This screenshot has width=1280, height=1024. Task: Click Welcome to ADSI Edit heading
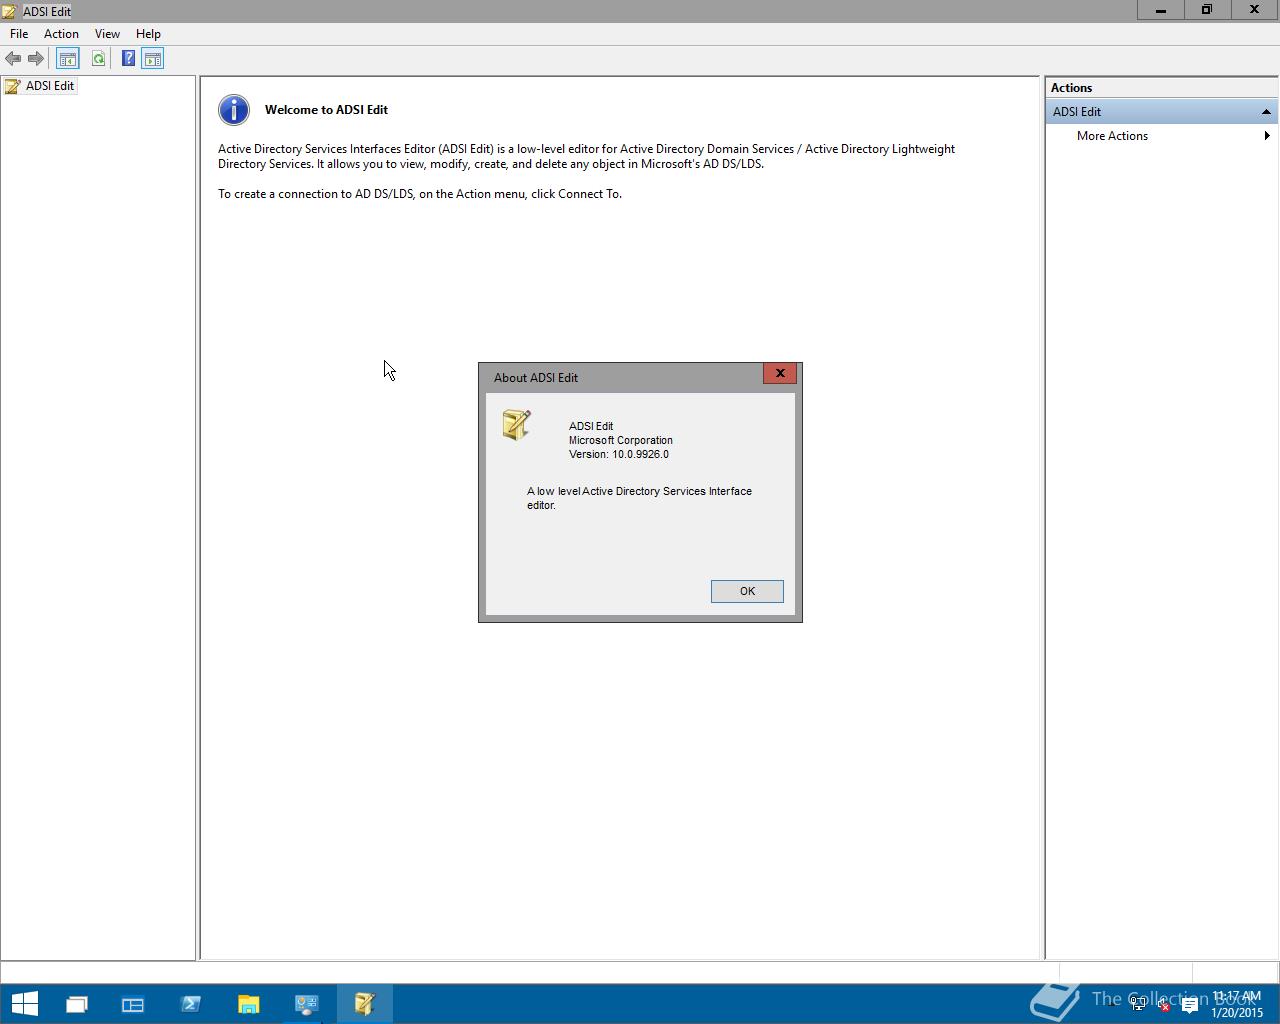(326, 110)
